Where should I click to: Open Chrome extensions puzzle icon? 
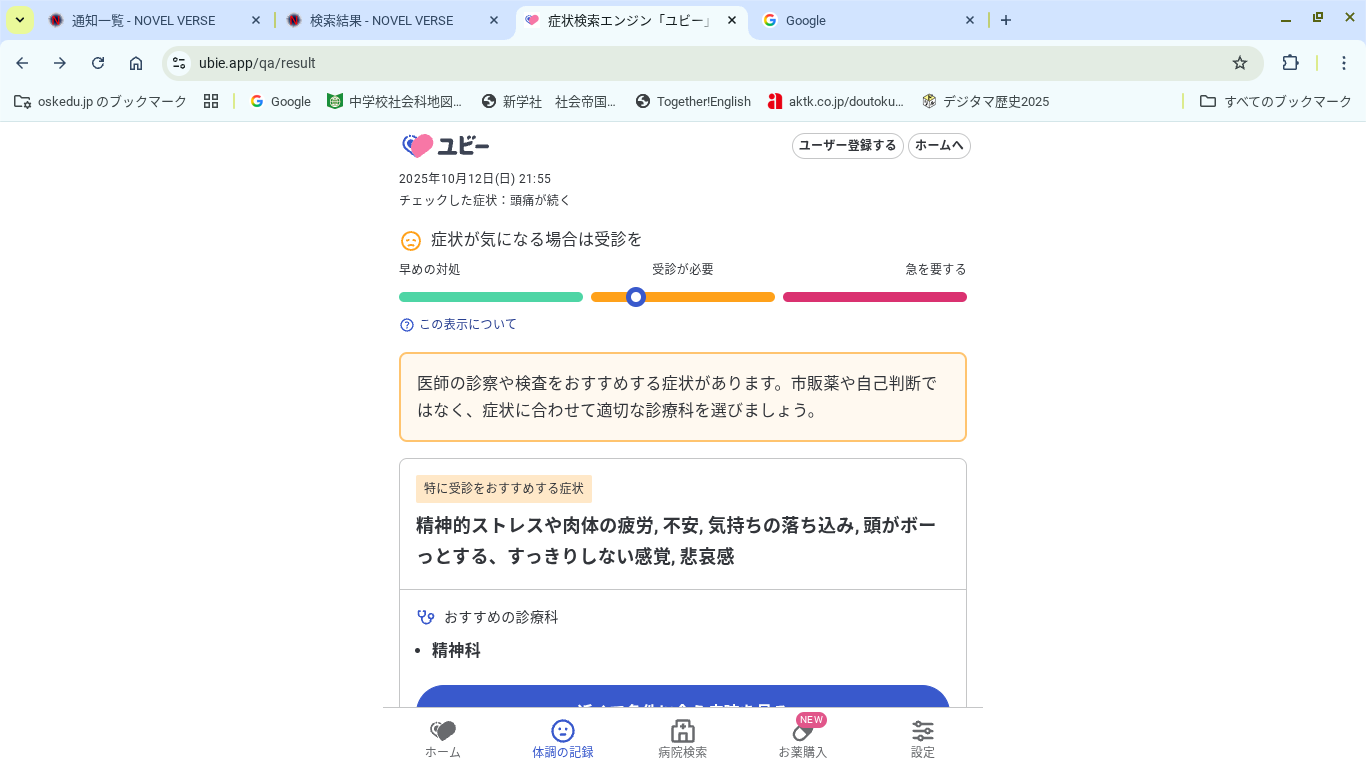click(x=1290, y=63)
